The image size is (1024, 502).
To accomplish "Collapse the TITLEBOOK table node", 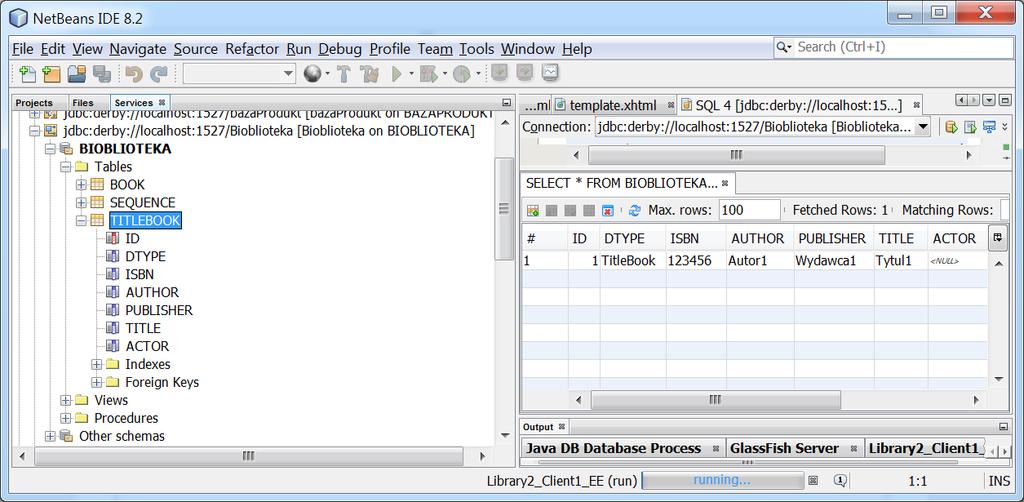I will [81, 221].
